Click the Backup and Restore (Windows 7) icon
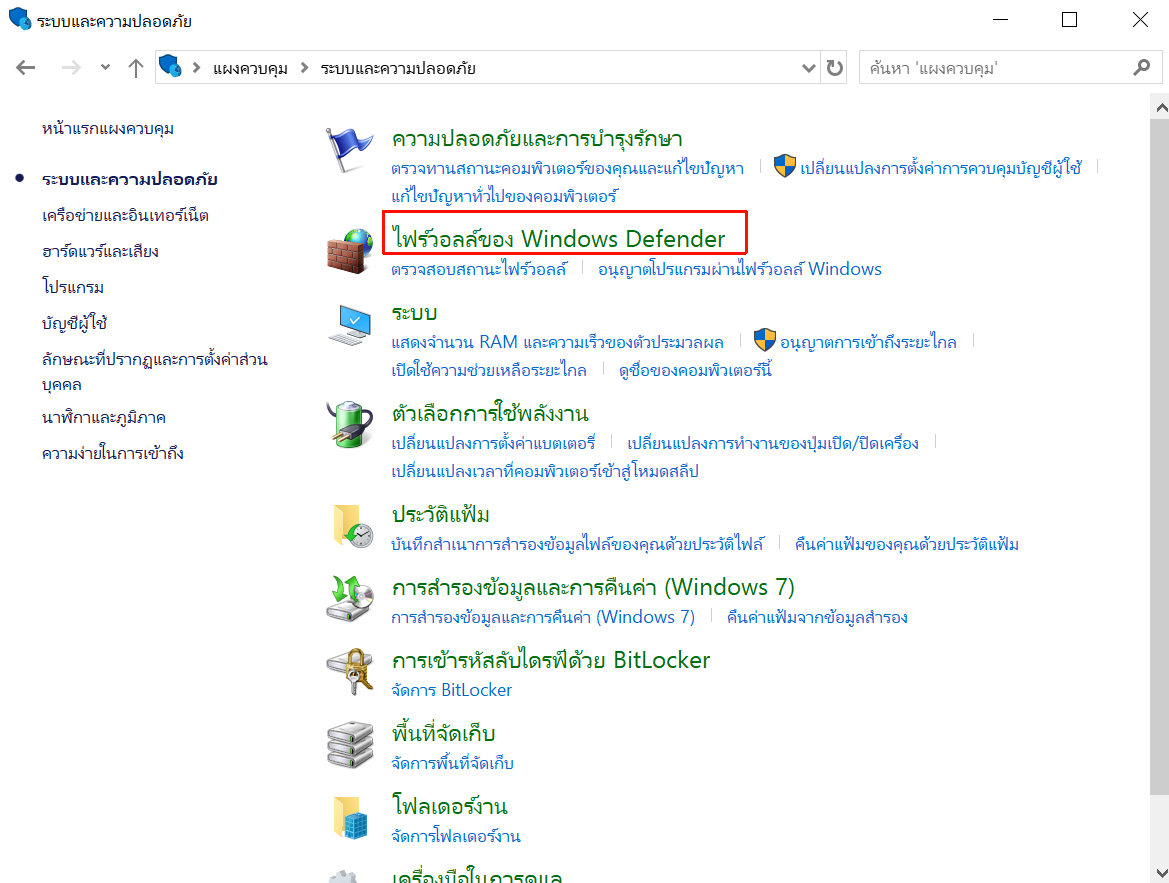 pos(349,598)
